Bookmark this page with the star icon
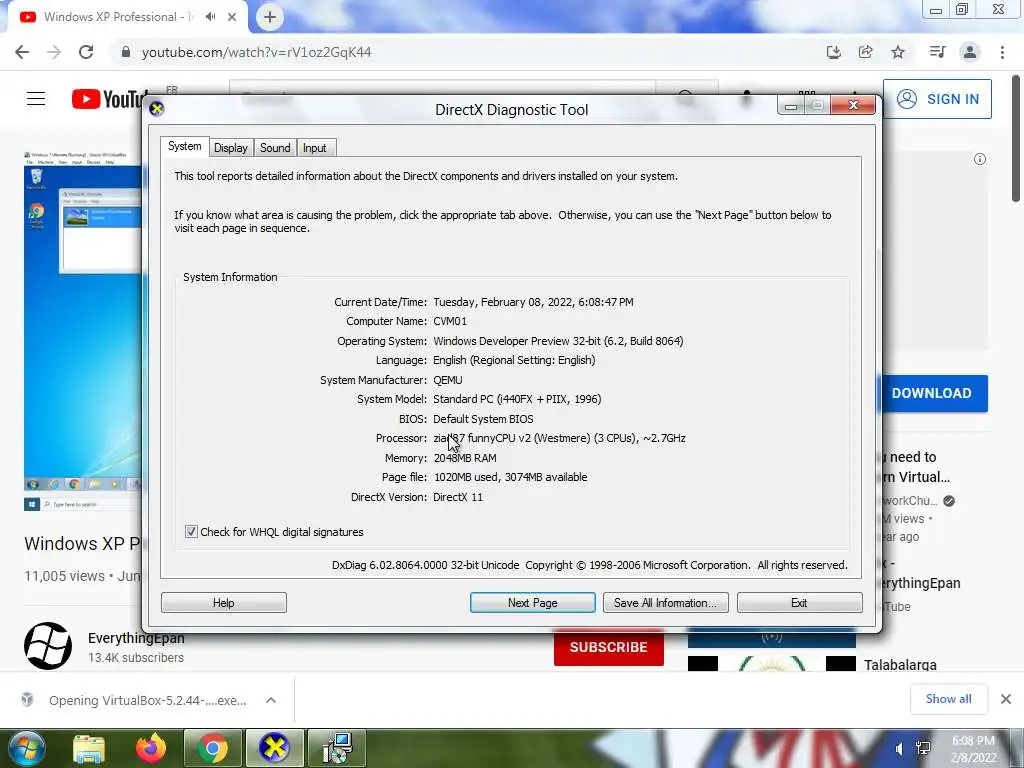This screenshot has width=1024, height=768. point(898,52)
